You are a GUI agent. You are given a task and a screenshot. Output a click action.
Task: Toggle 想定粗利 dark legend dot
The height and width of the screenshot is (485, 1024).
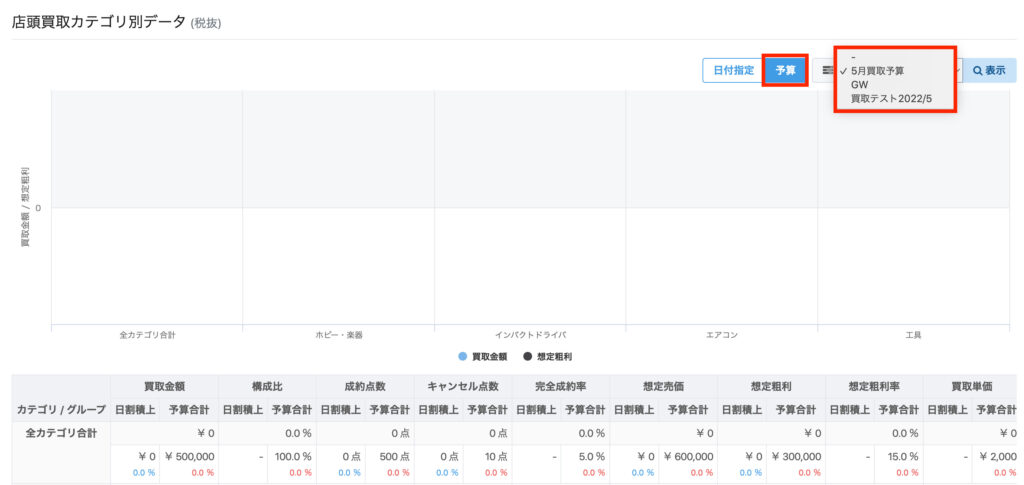pyautogui.click(x=527, y=356)
